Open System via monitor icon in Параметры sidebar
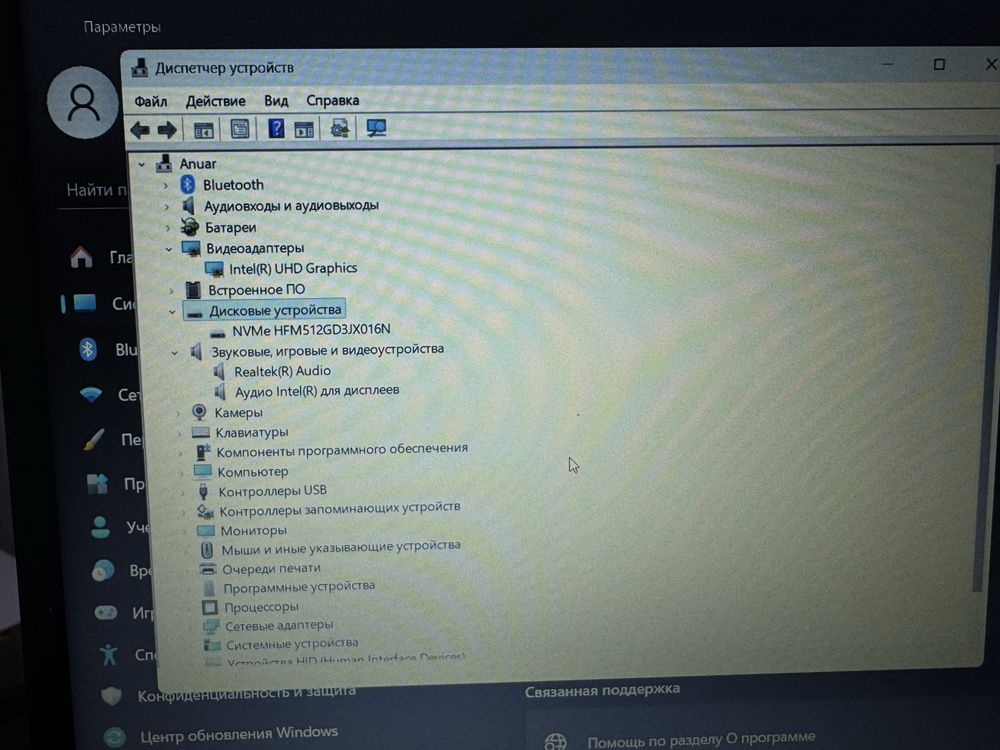Image resolution: width=1000 pixels, height=750 pixels. point(85,303)
